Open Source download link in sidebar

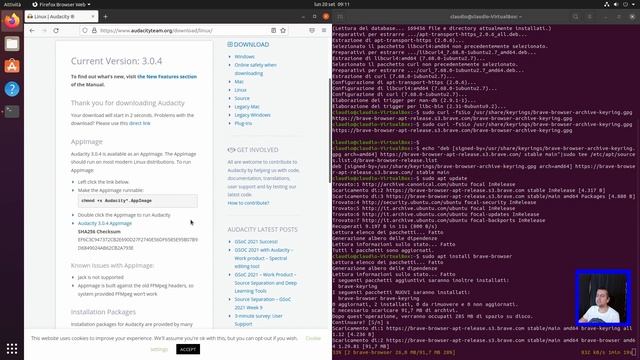(242, 98)
